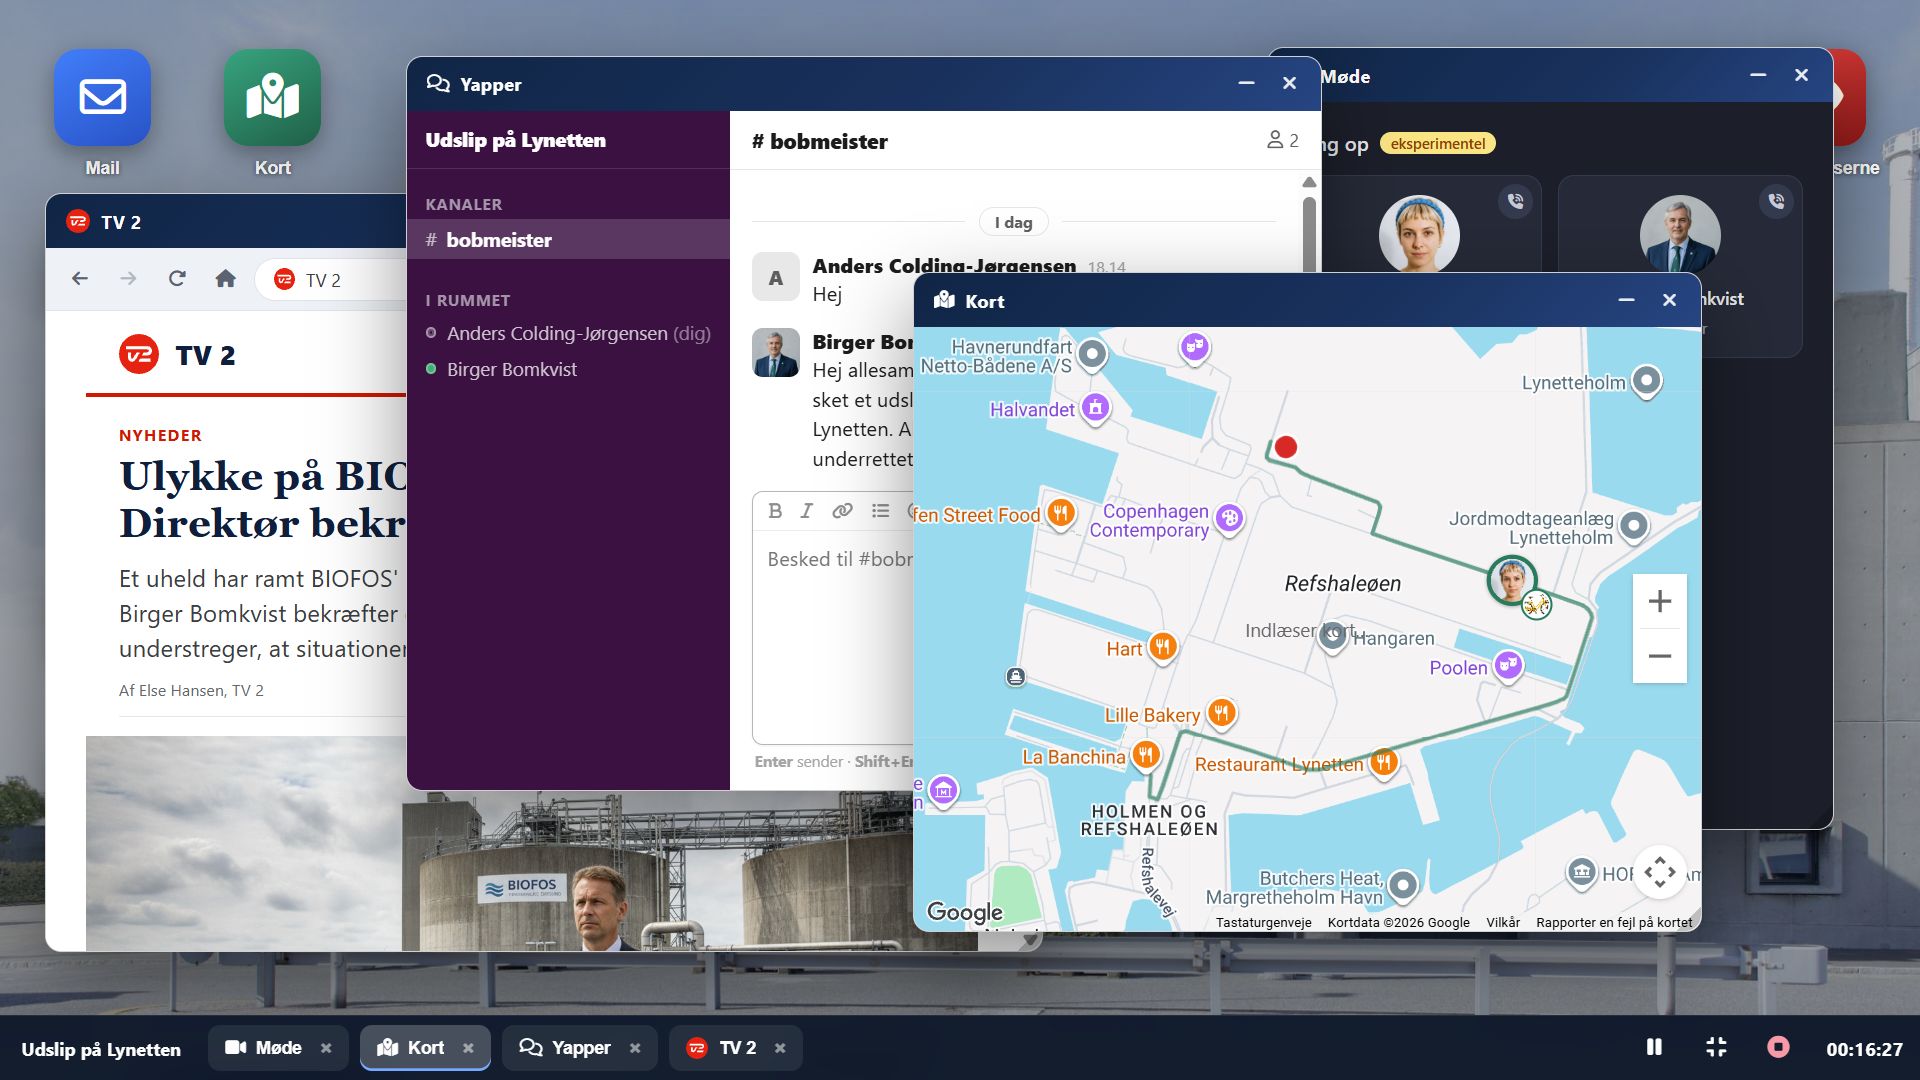Select the Copenhagen Contemporary map marker

(1229, 518)
